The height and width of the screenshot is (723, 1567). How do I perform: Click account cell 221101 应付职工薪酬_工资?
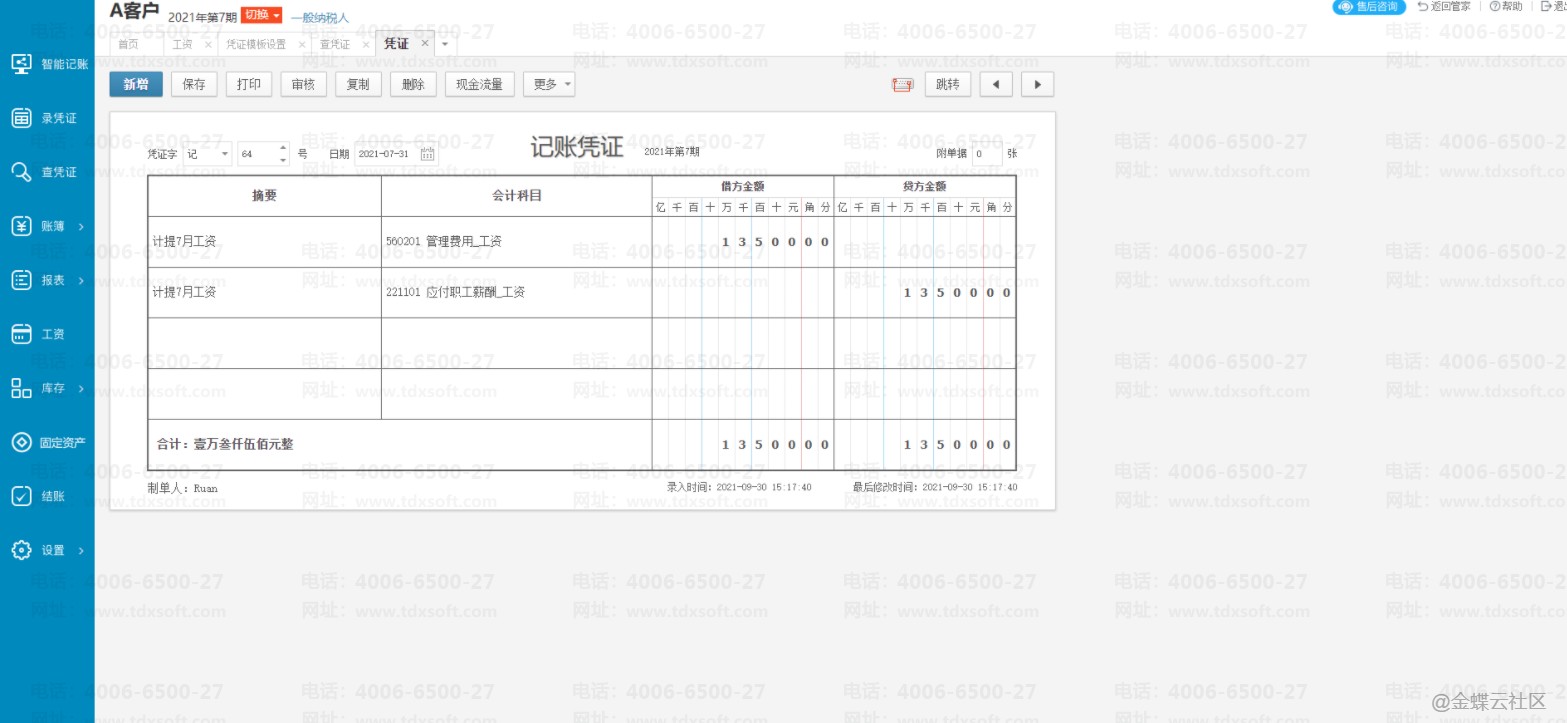tap(516, 292)
